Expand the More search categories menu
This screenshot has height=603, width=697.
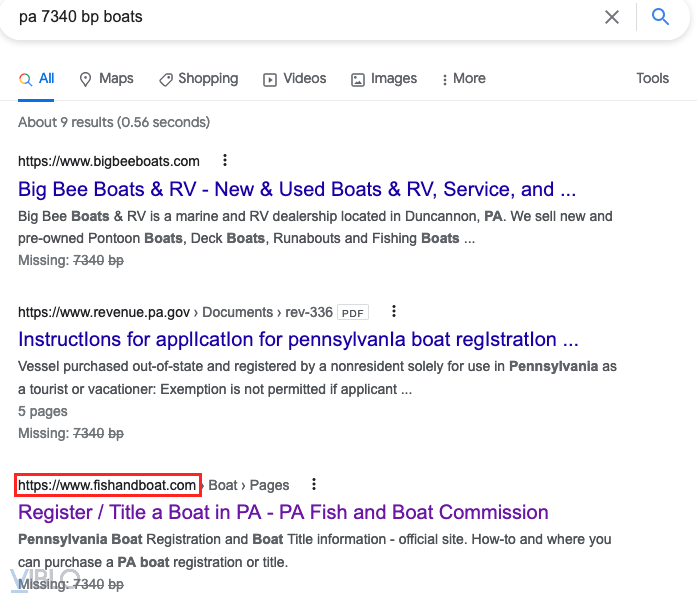[462, 79]
